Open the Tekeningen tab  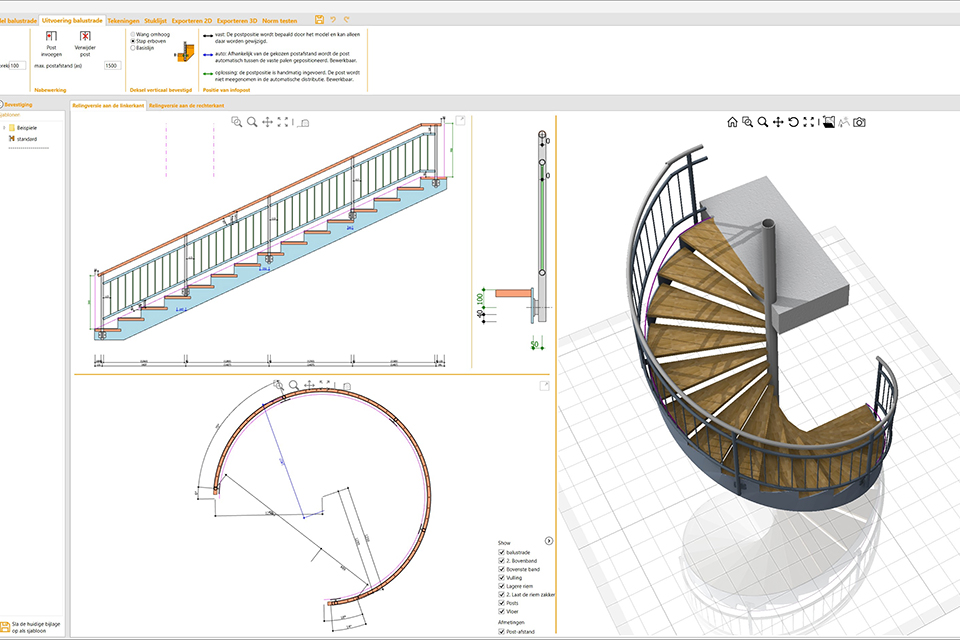click(124, 21)
